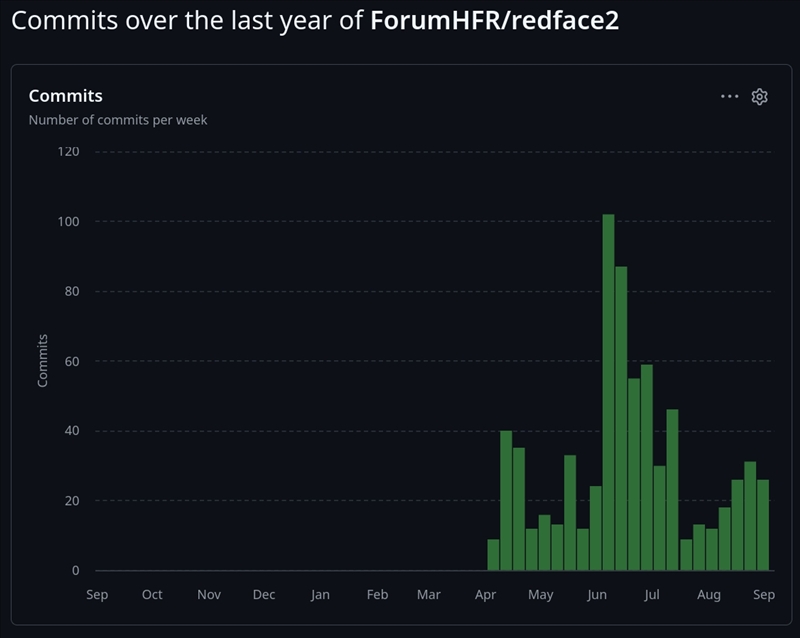Click the 'Oct' x-axis label
The image size is (800, 638).
pyautogui.click(x=152, y=595)
